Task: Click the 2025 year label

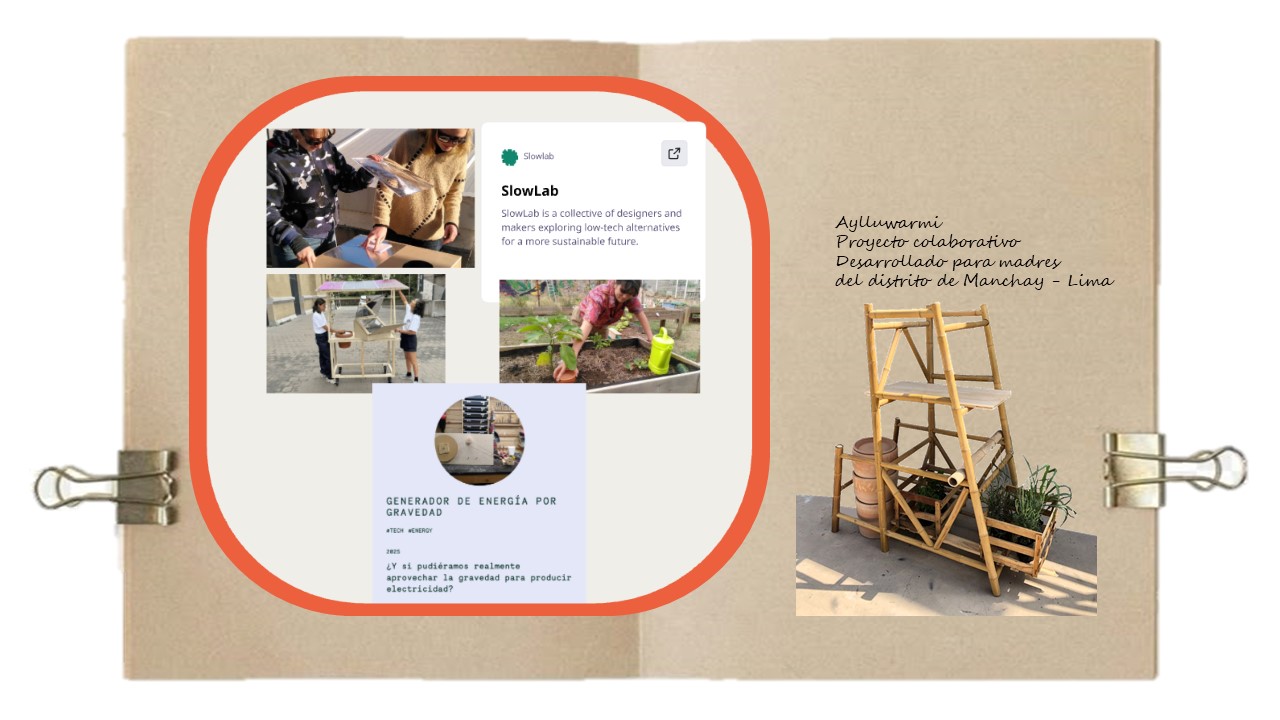Action: [393, 551]
